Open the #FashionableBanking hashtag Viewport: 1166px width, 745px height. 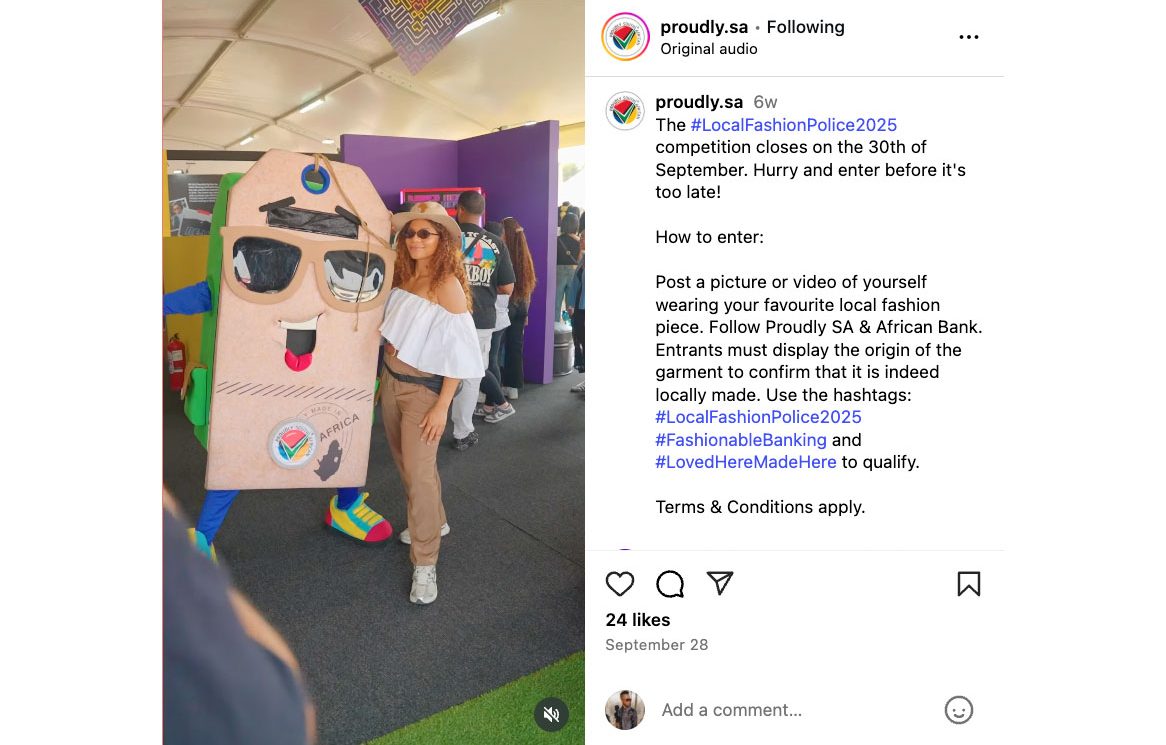tap(741, 440)
